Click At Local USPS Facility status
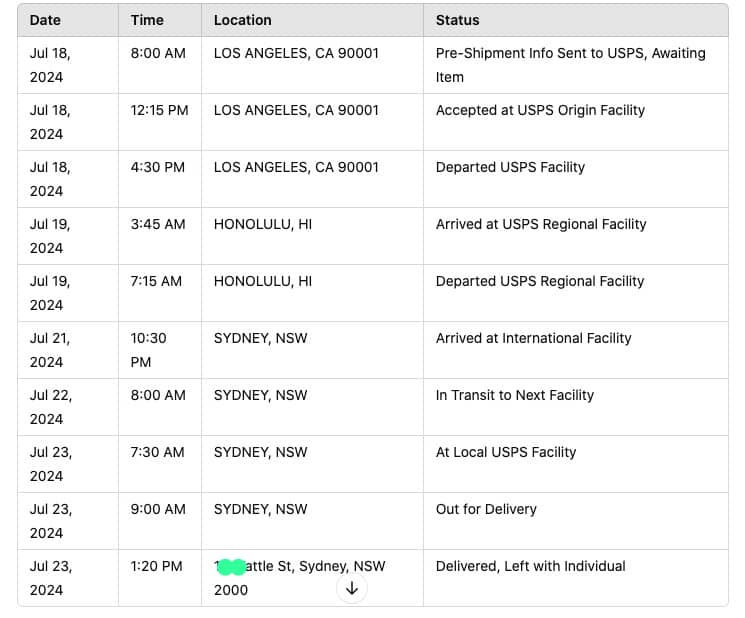Image resolution: width=745 pixels, height=618 pixels. (506, 452)
